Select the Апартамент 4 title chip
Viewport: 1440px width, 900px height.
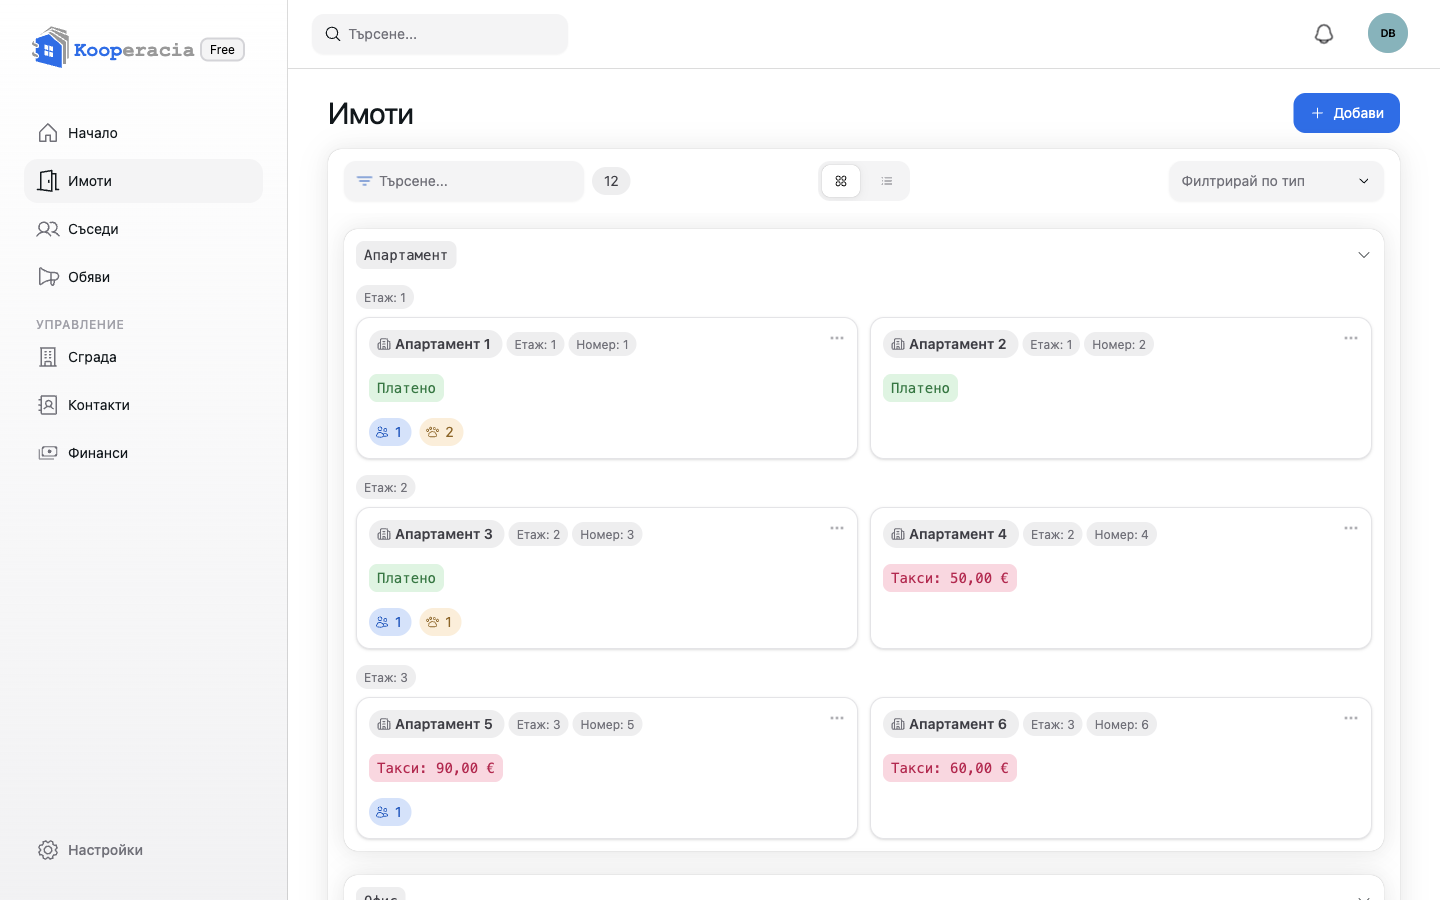pyautogui.click(x=950, y=534)
